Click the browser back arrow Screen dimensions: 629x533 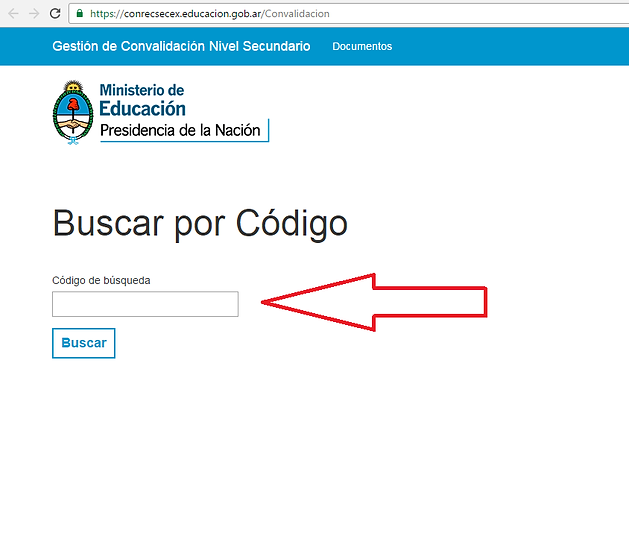(13, 14)
